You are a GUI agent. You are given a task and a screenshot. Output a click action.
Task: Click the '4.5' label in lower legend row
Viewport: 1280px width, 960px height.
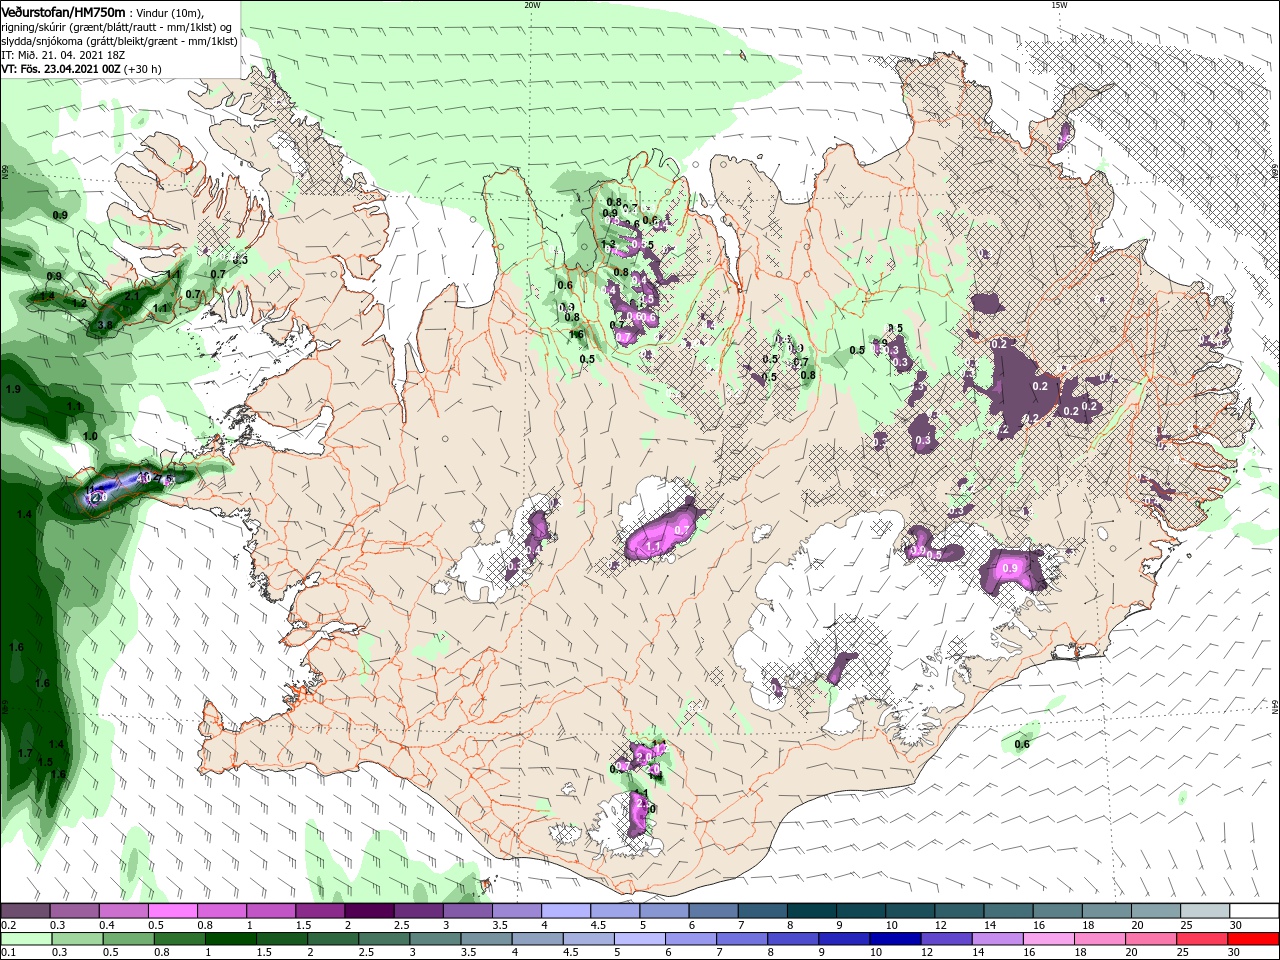click(x=570, y=952)
